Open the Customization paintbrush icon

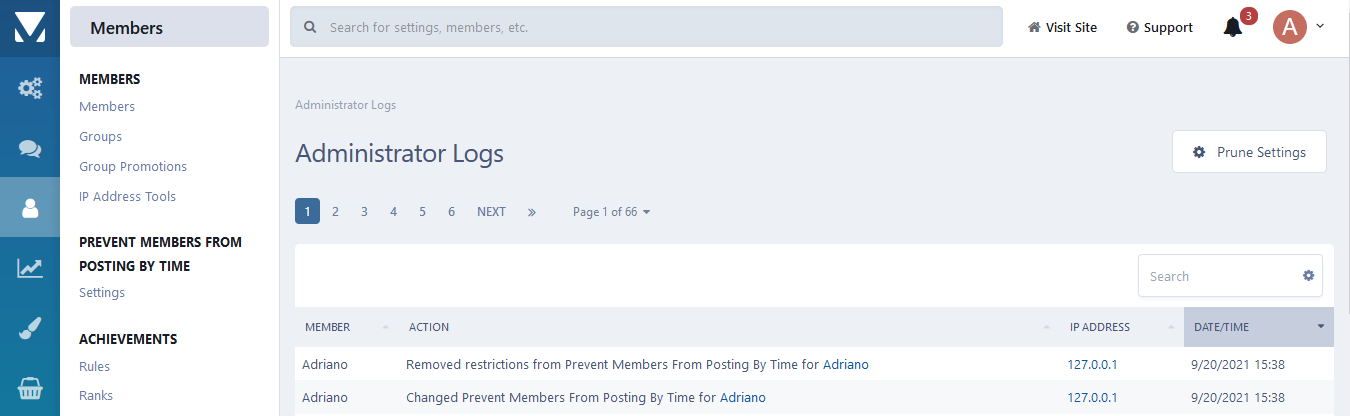[x=30, y=328]
